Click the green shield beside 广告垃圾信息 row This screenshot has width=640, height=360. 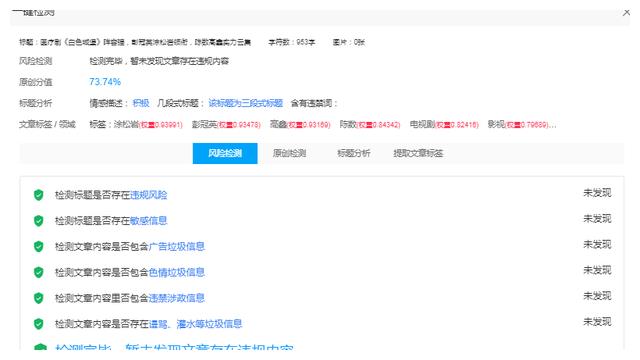(38, 247)
